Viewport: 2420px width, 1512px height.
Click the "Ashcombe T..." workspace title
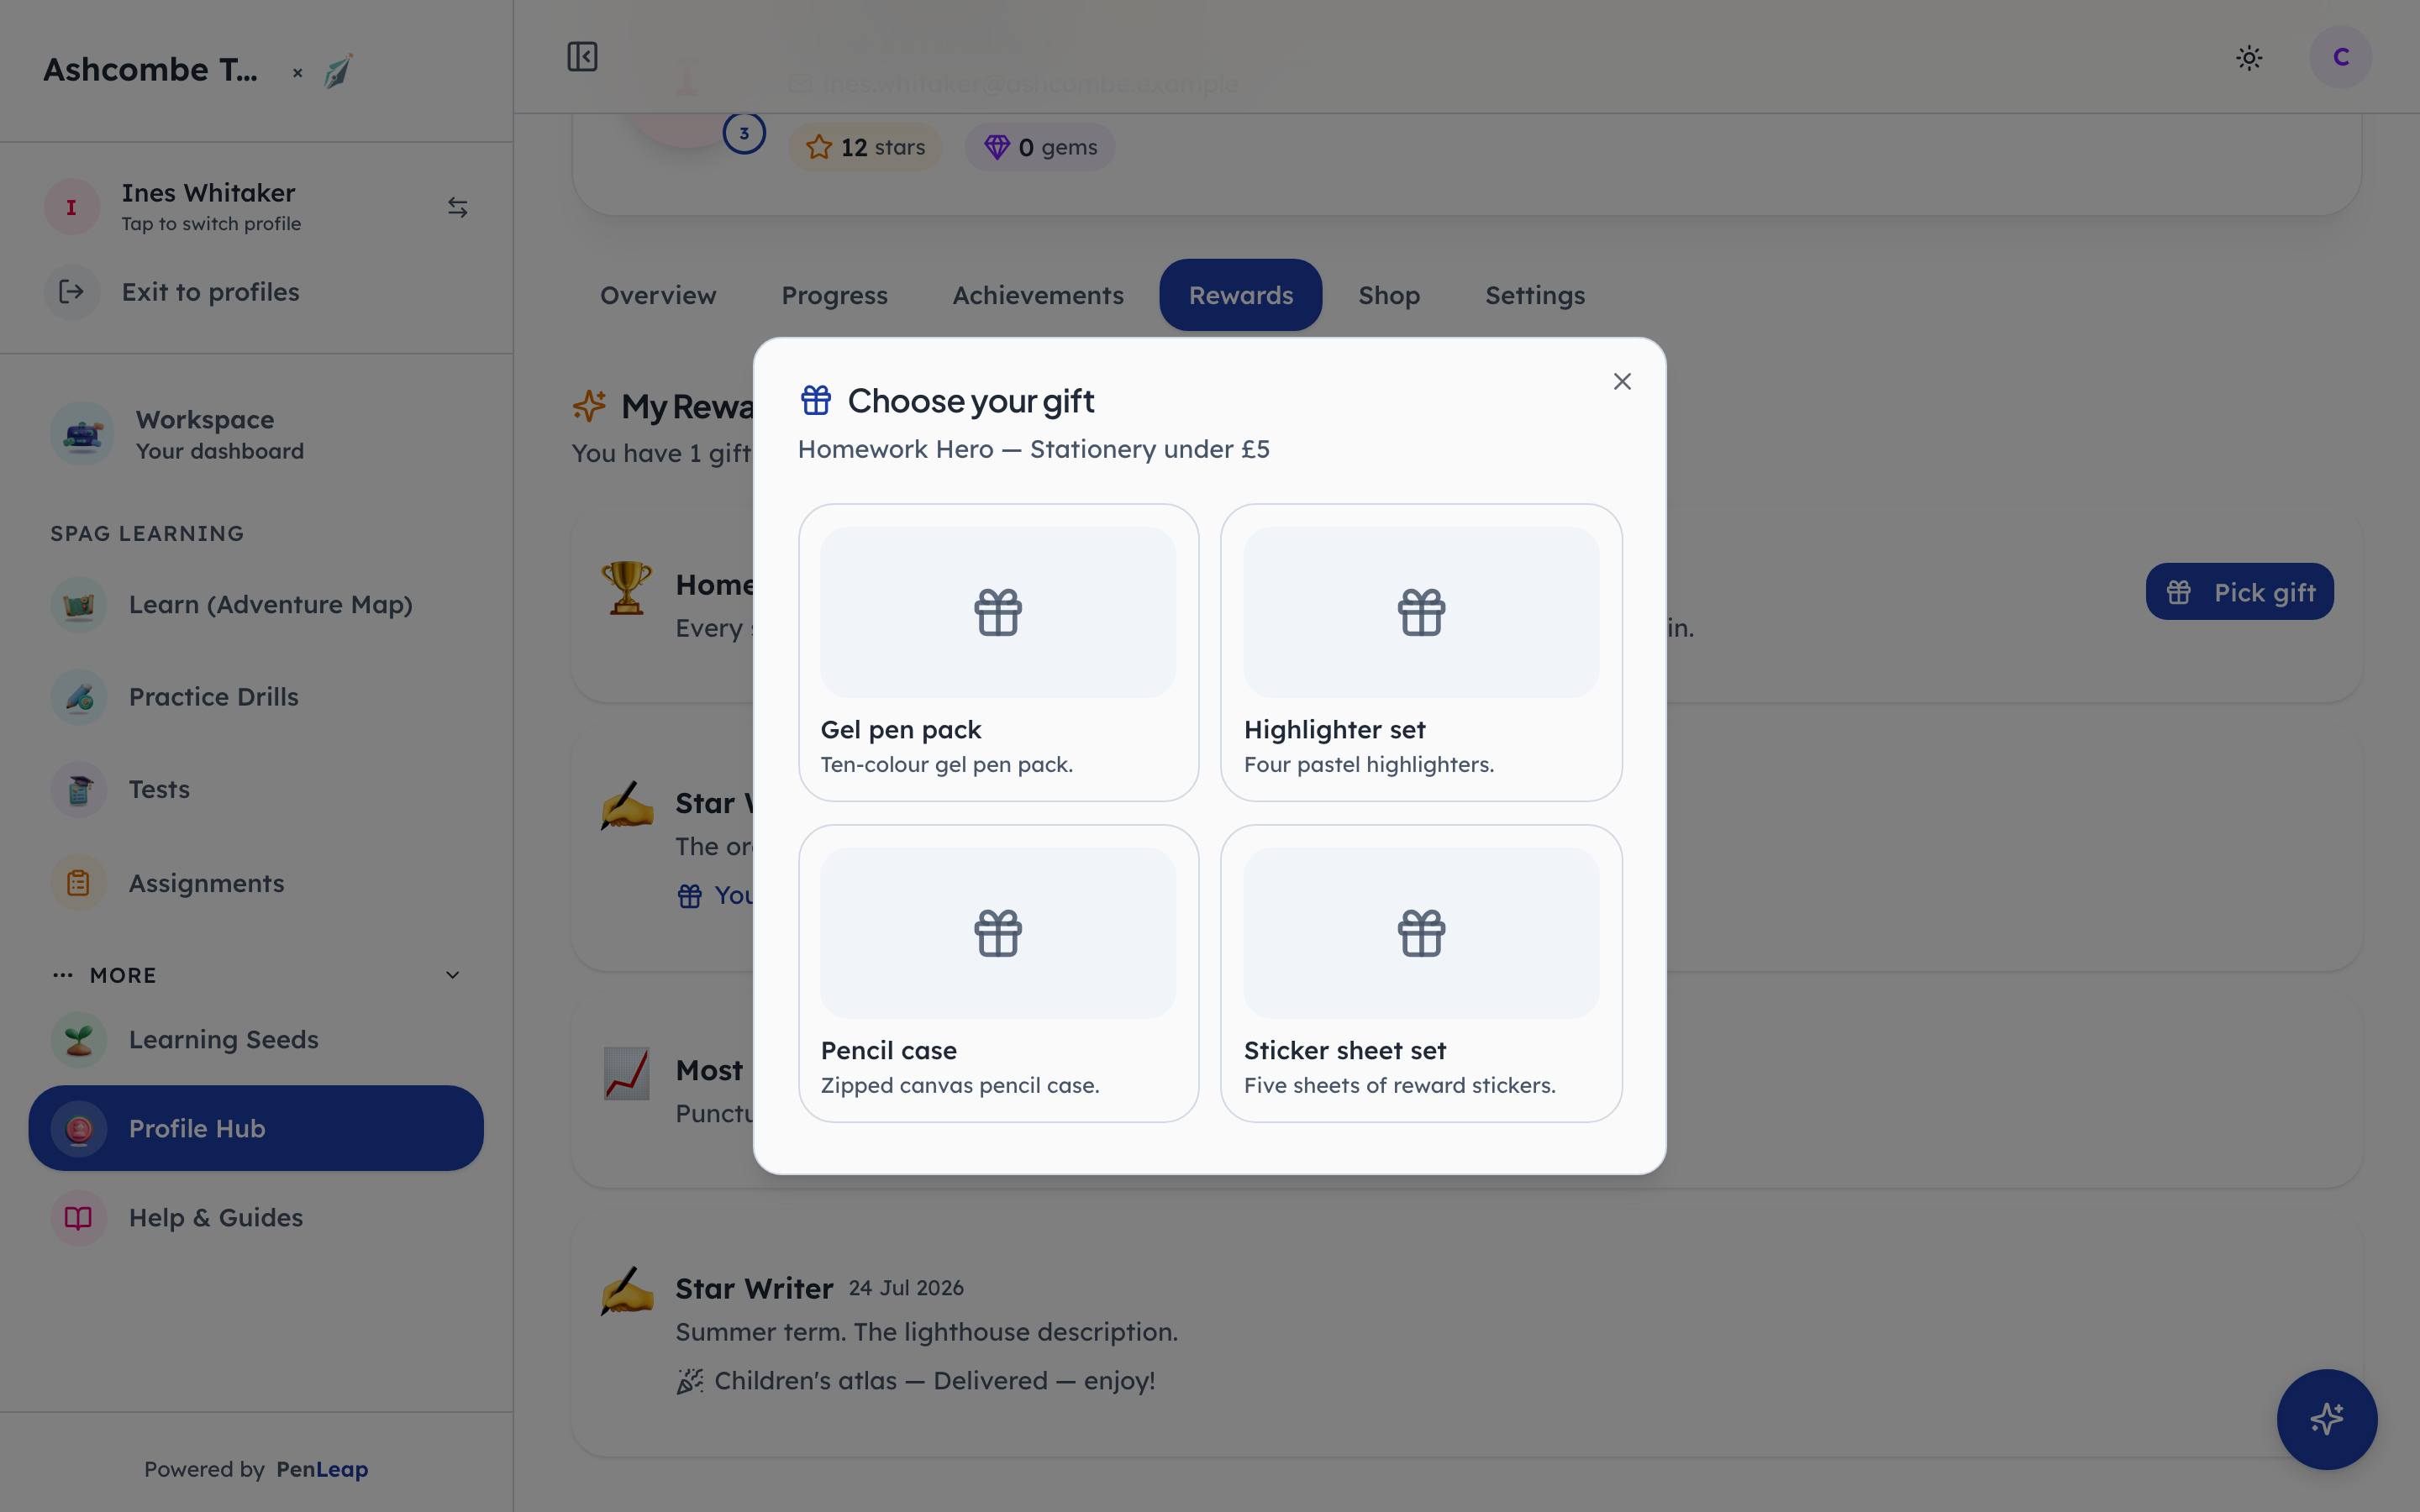[150, 70]
